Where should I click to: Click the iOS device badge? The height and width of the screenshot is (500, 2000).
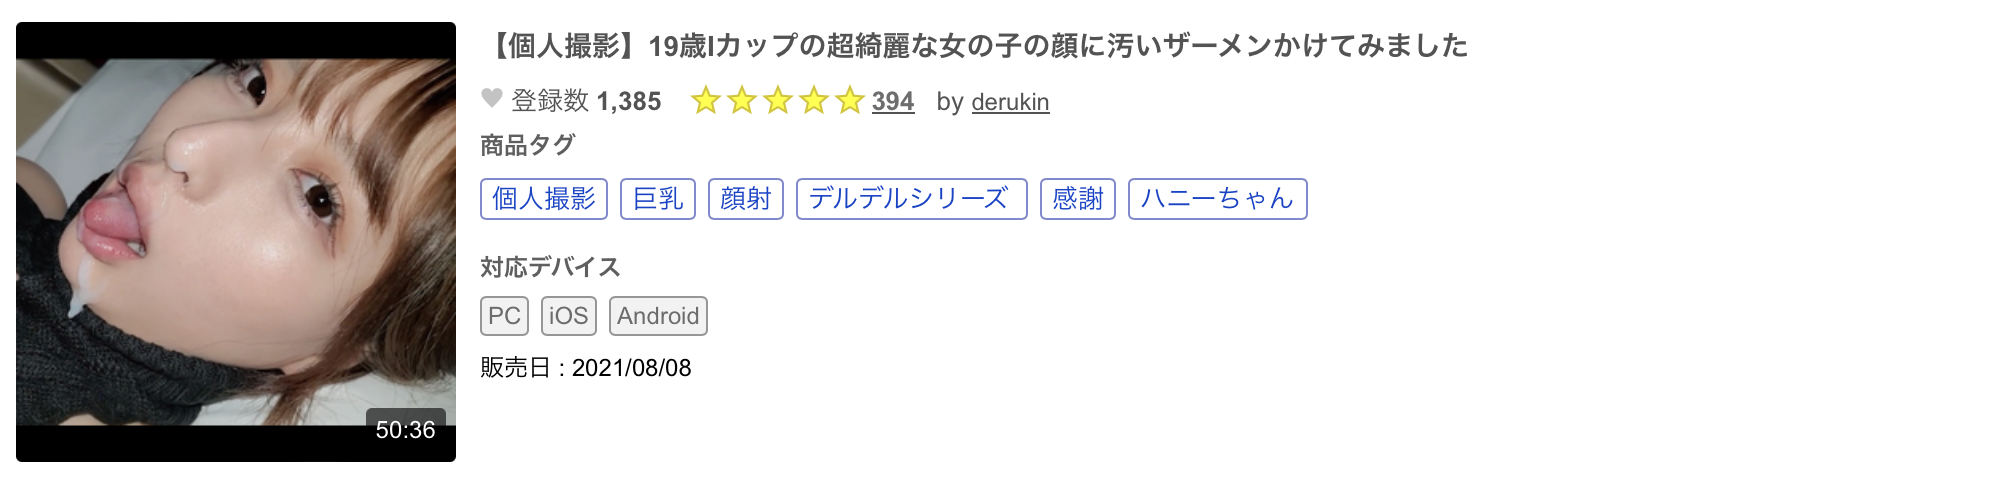click(x=568, y=316)
